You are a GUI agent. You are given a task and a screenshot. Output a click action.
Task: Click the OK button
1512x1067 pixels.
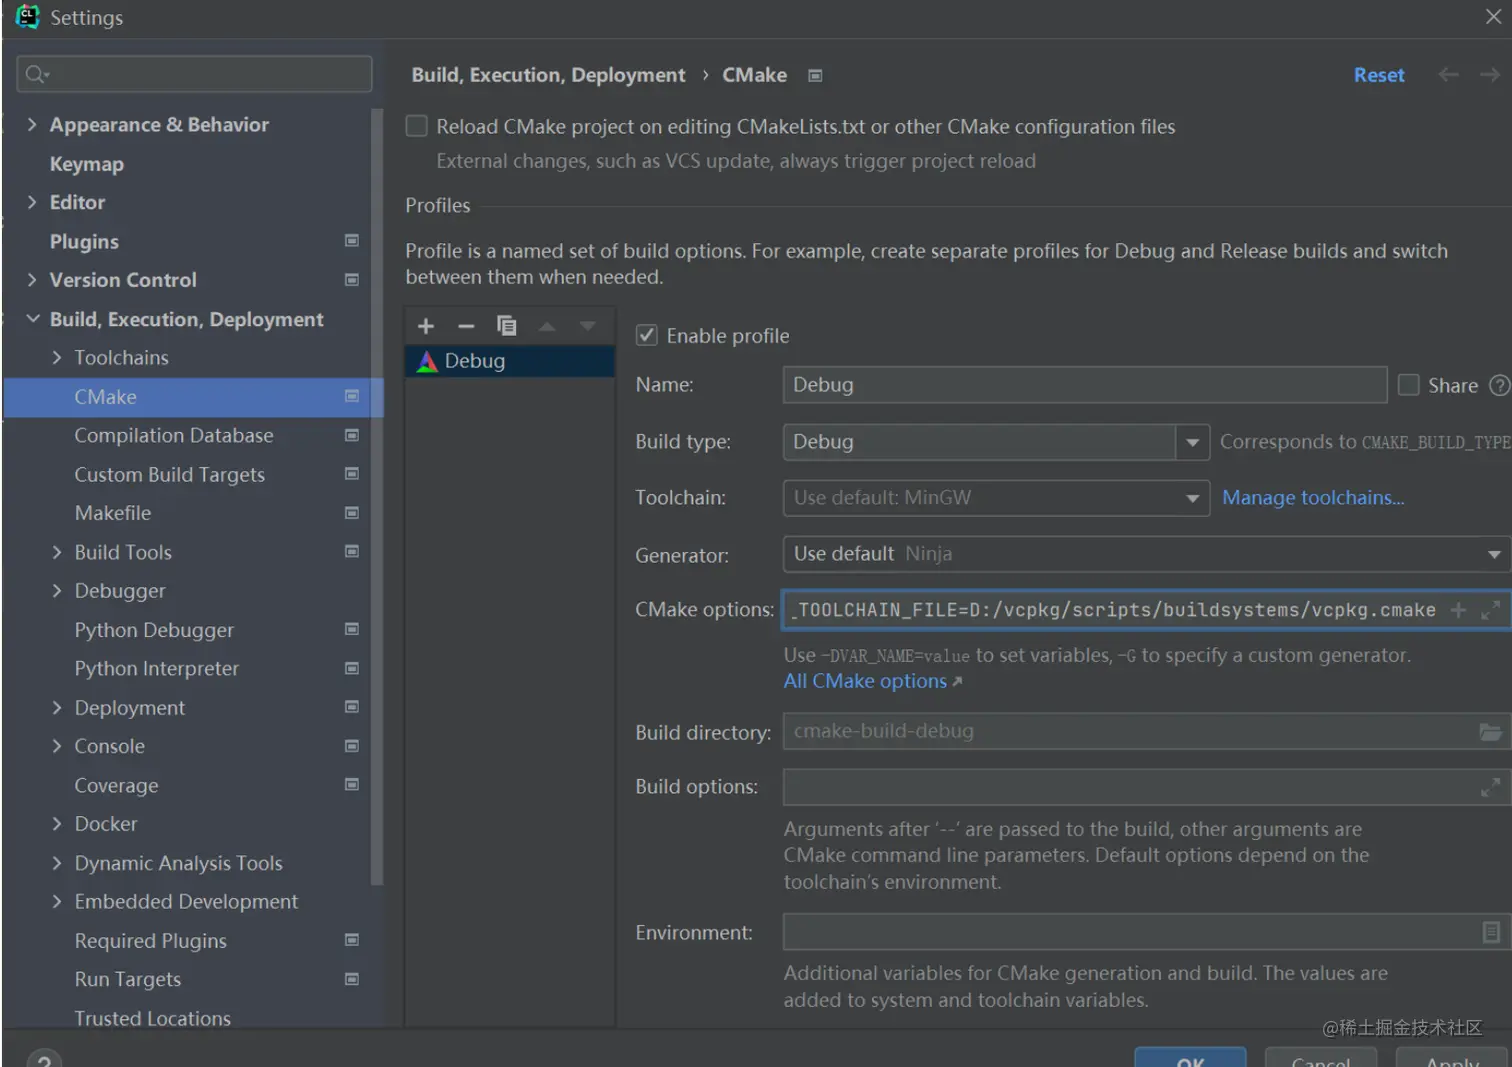click(1190, 1058)
